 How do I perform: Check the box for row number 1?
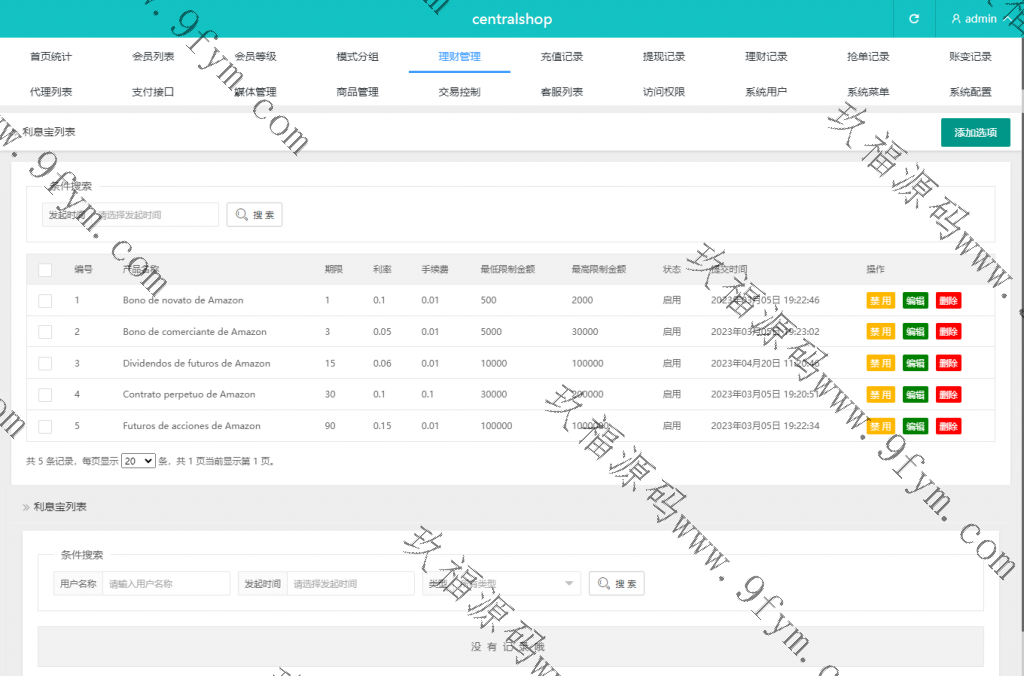pyautogui.click(x=45, y=300)
